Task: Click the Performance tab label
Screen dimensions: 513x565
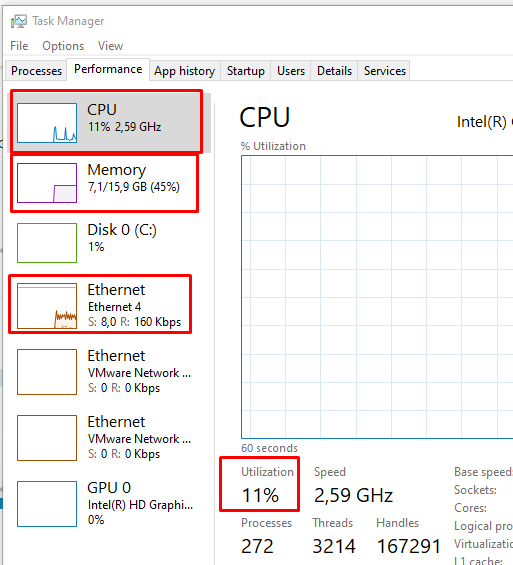Action: pyautogui.click(x=108, y=69)
